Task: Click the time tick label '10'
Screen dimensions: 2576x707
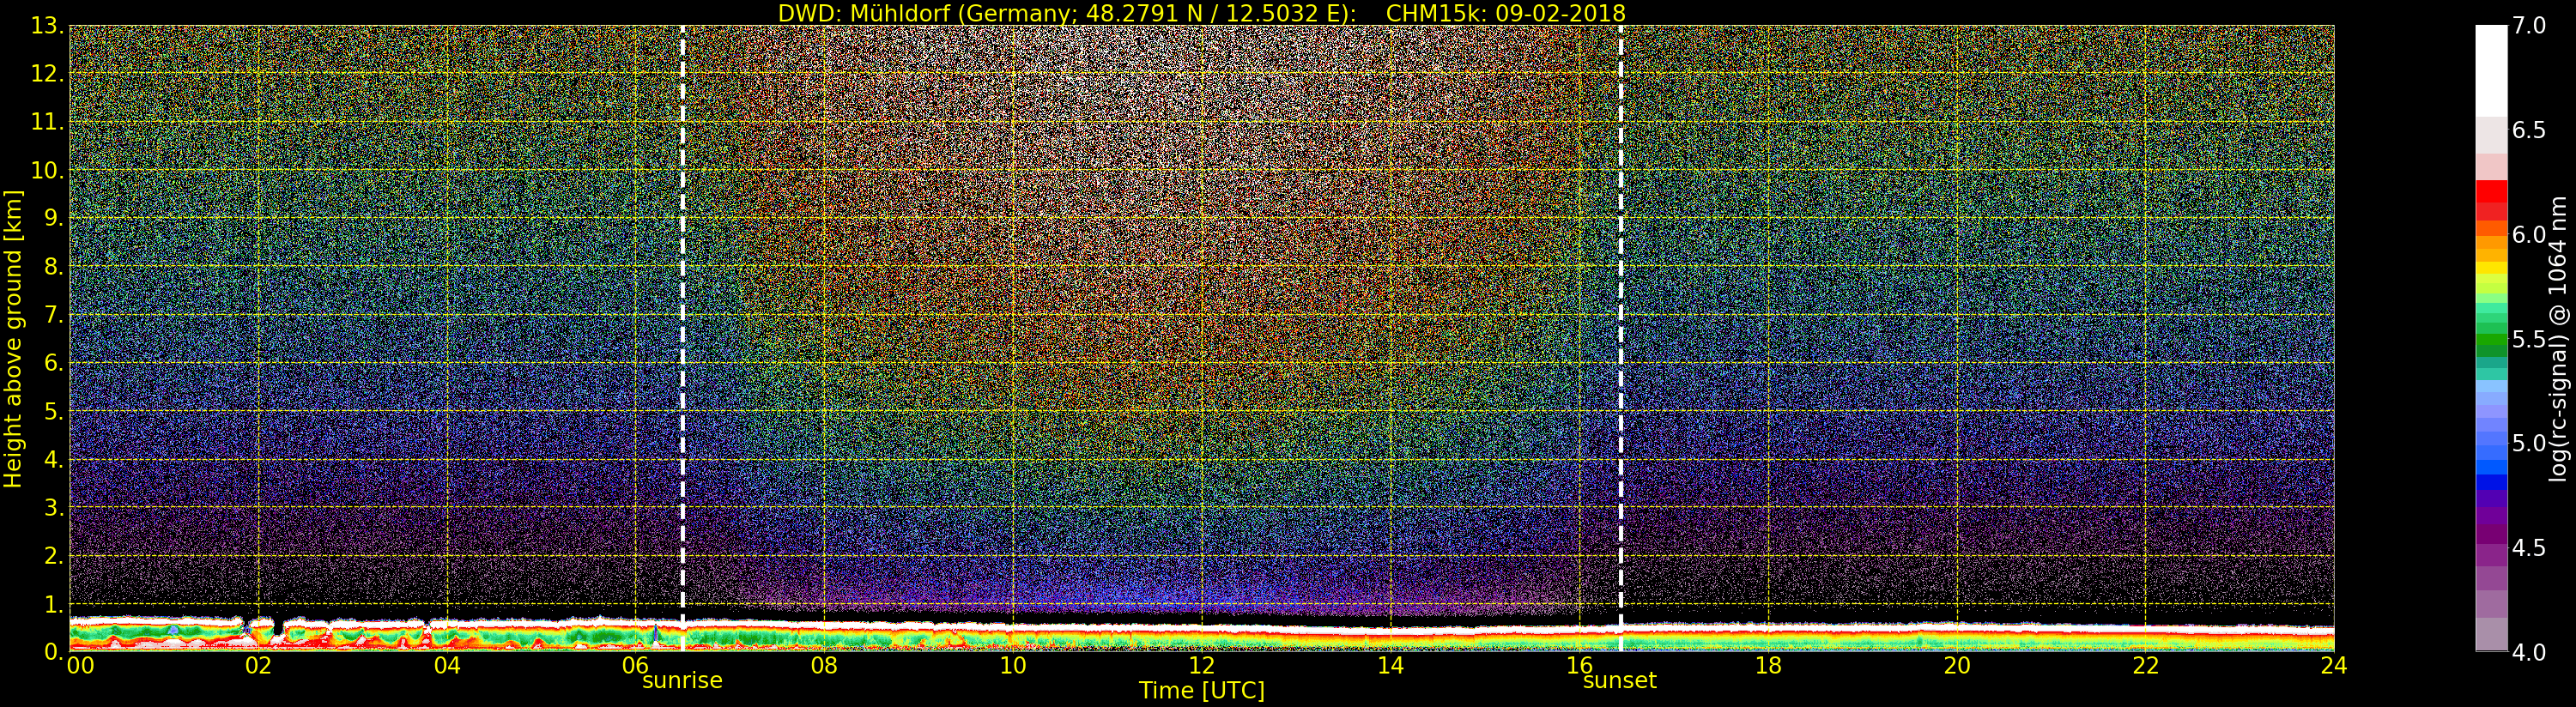Action: 1013,666
